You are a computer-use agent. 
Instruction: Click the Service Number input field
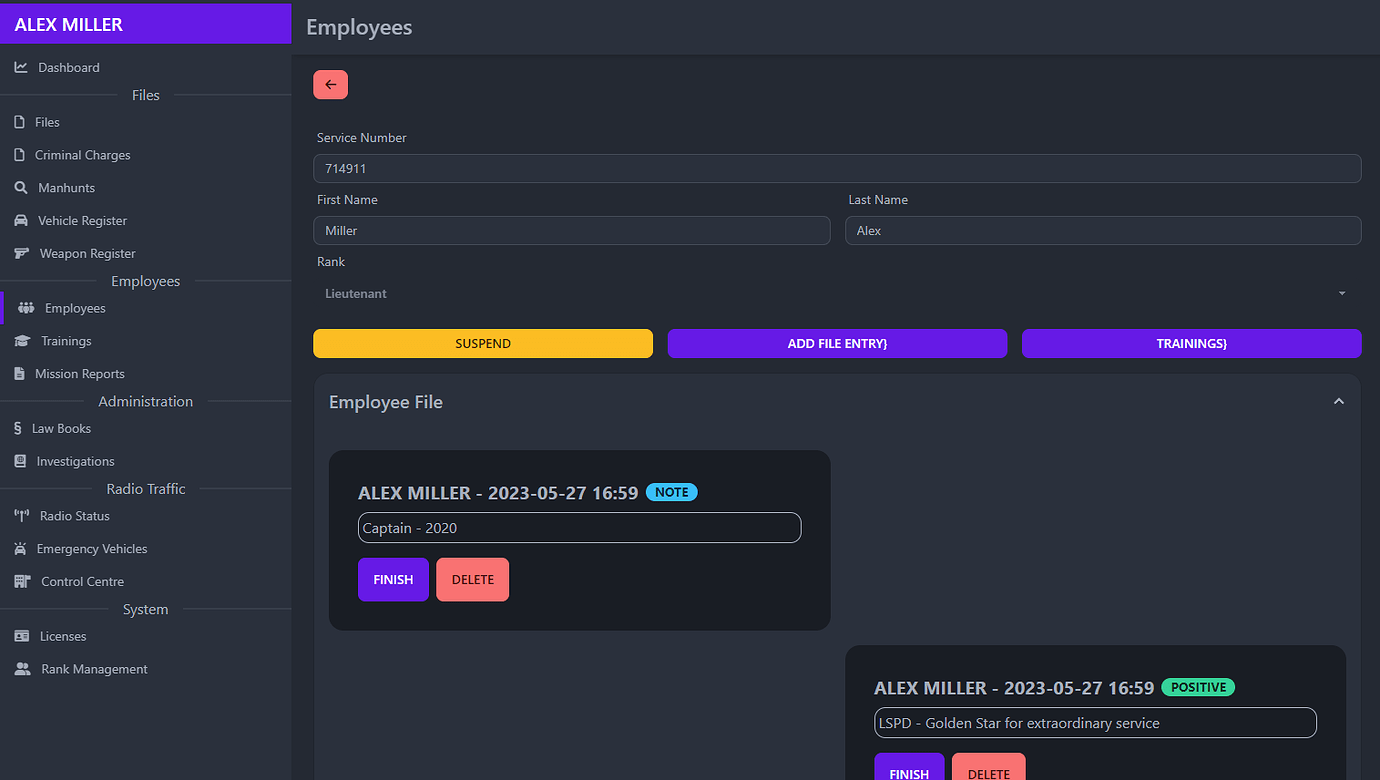837,168
